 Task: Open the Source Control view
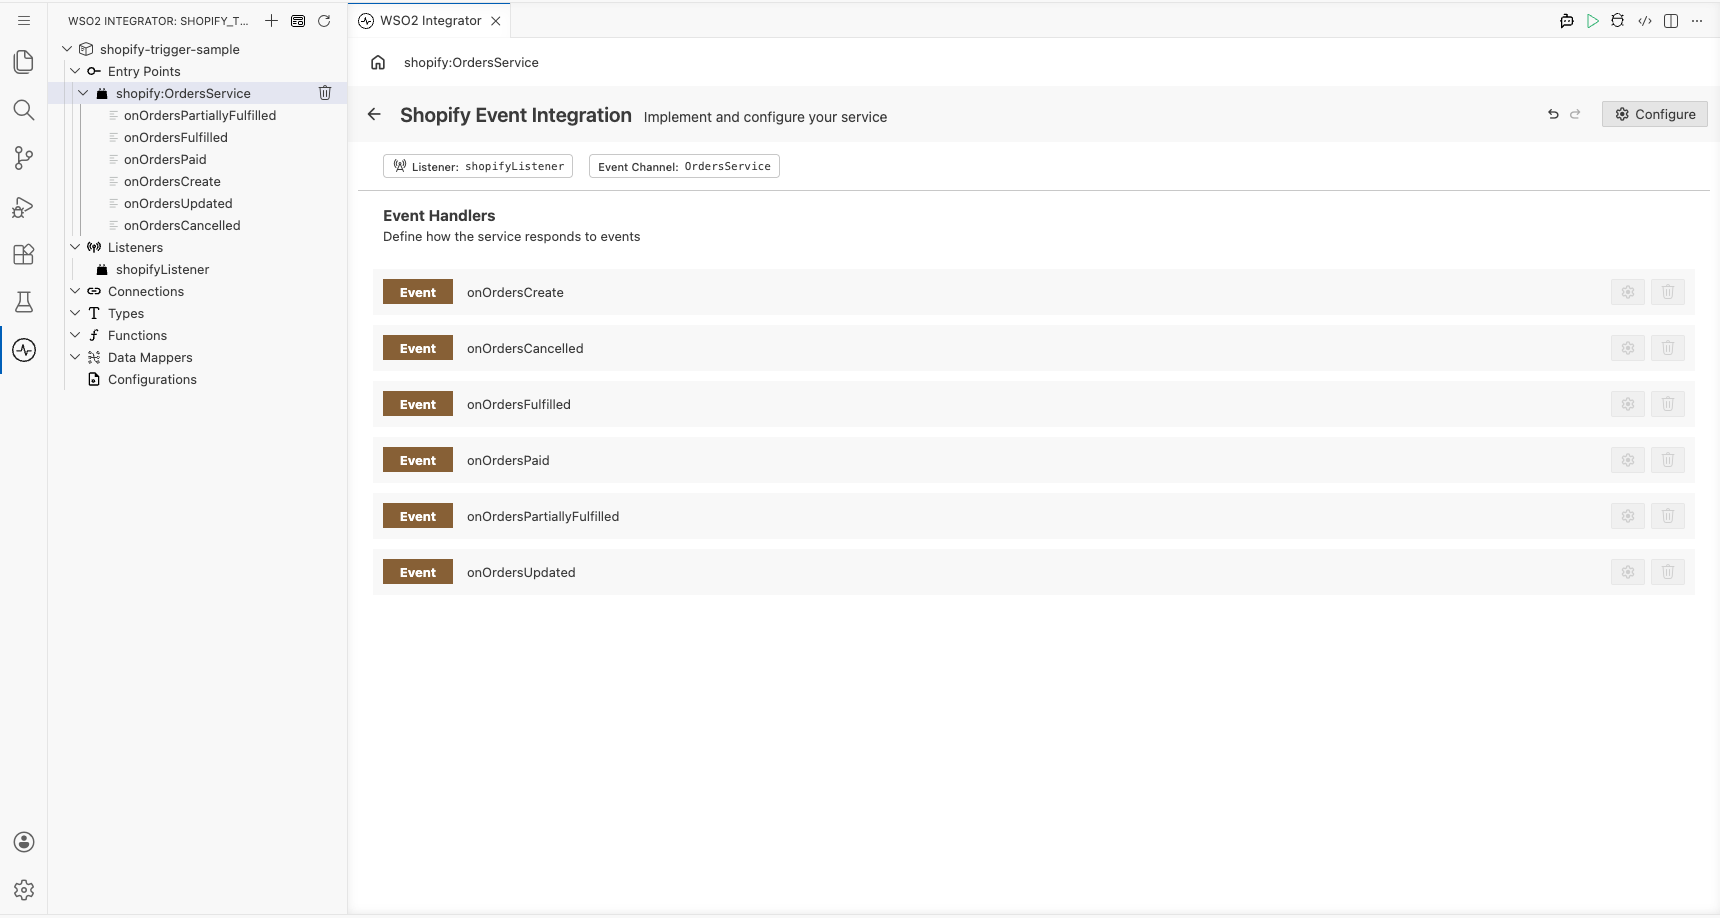click(x=24, y=158)
